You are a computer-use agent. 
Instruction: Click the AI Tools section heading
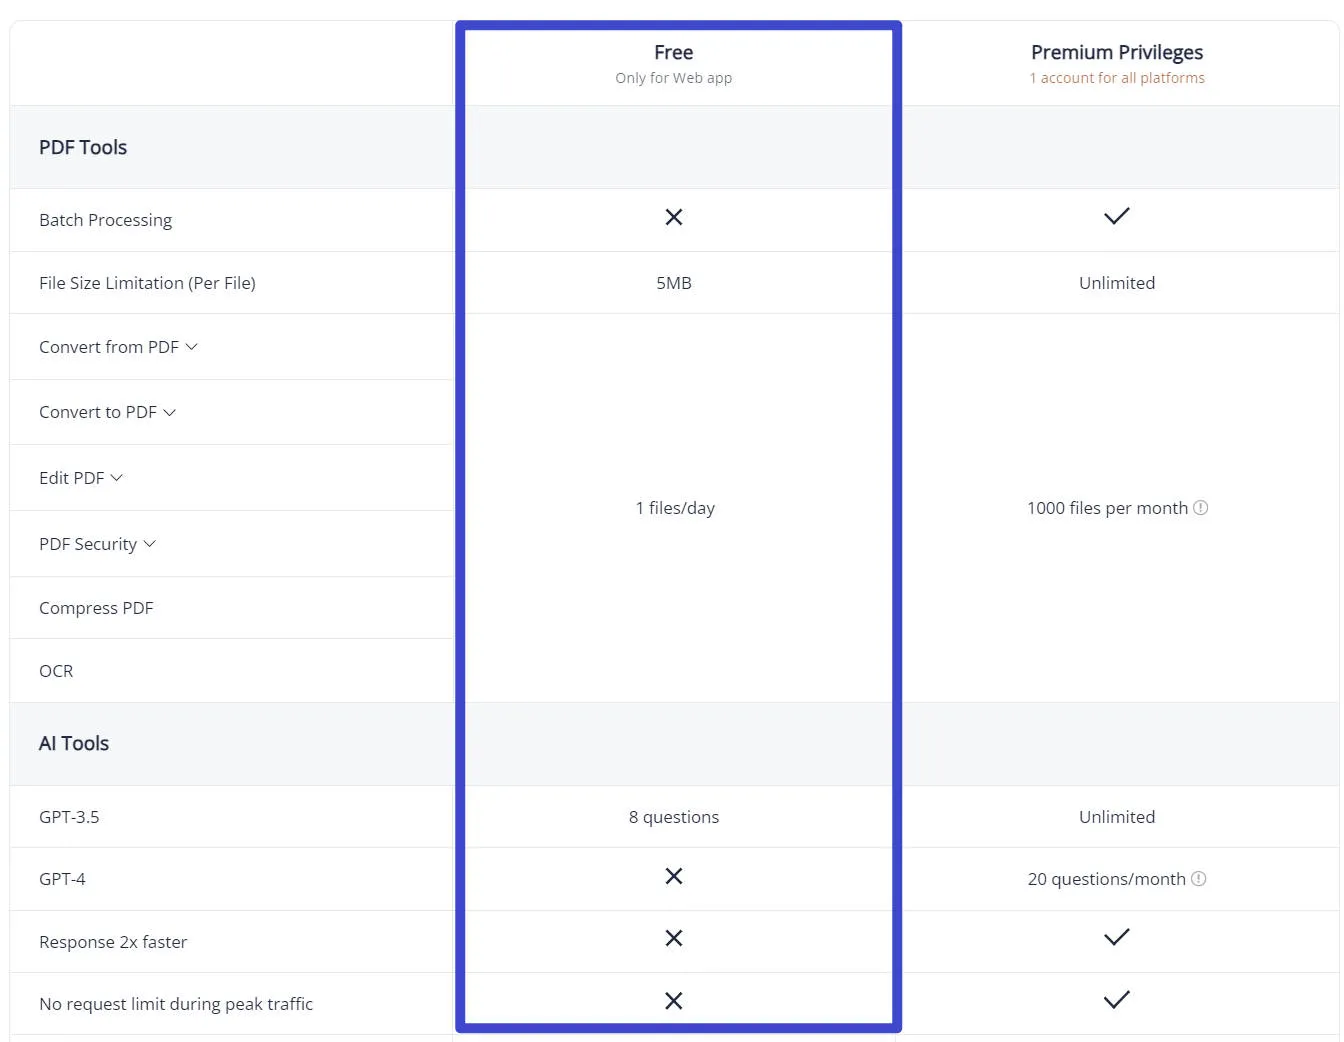(x=74, y=743)
